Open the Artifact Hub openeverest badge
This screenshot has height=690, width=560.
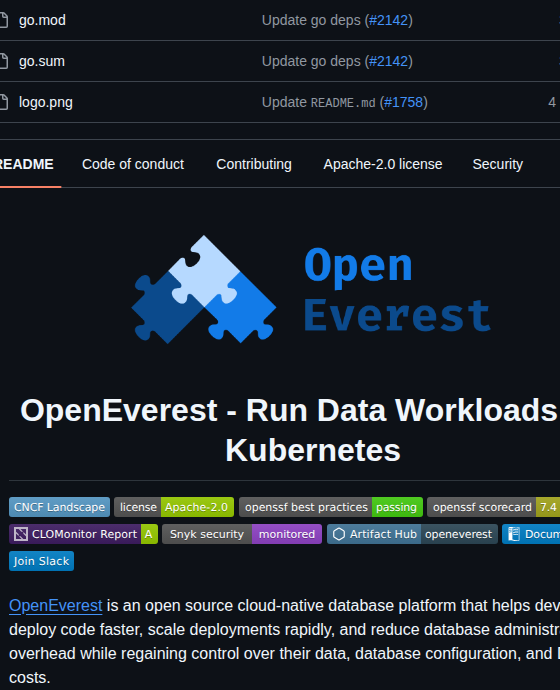tap(412, 534)
